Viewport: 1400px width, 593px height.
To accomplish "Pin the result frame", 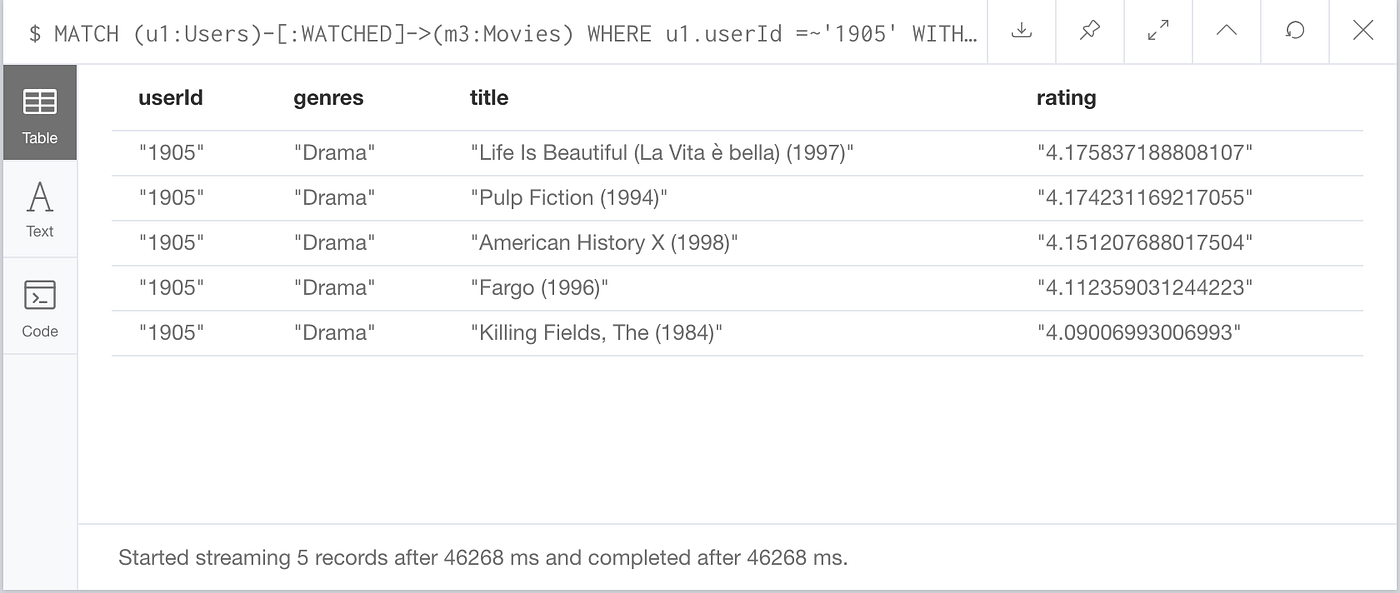I will 1089,31.
